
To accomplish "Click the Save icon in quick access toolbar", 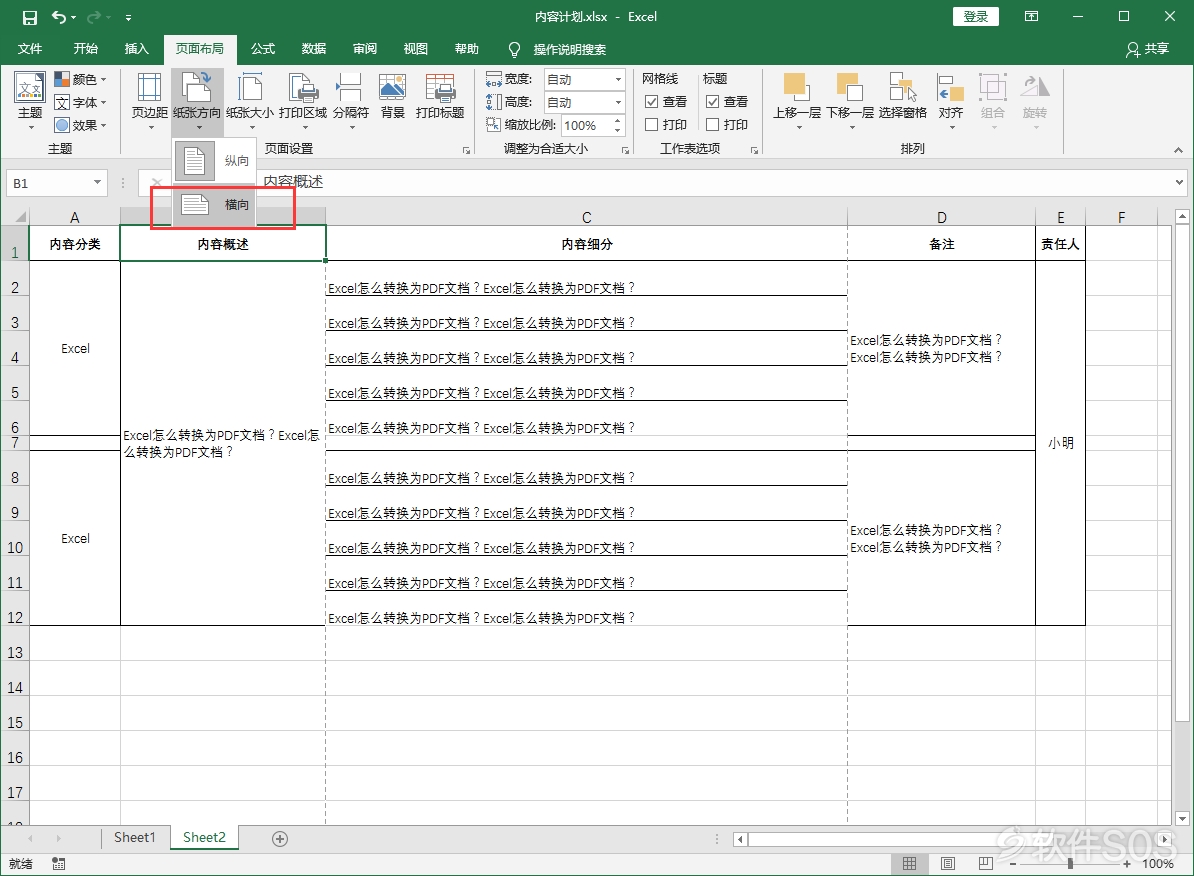I will (x=30, y=17).
